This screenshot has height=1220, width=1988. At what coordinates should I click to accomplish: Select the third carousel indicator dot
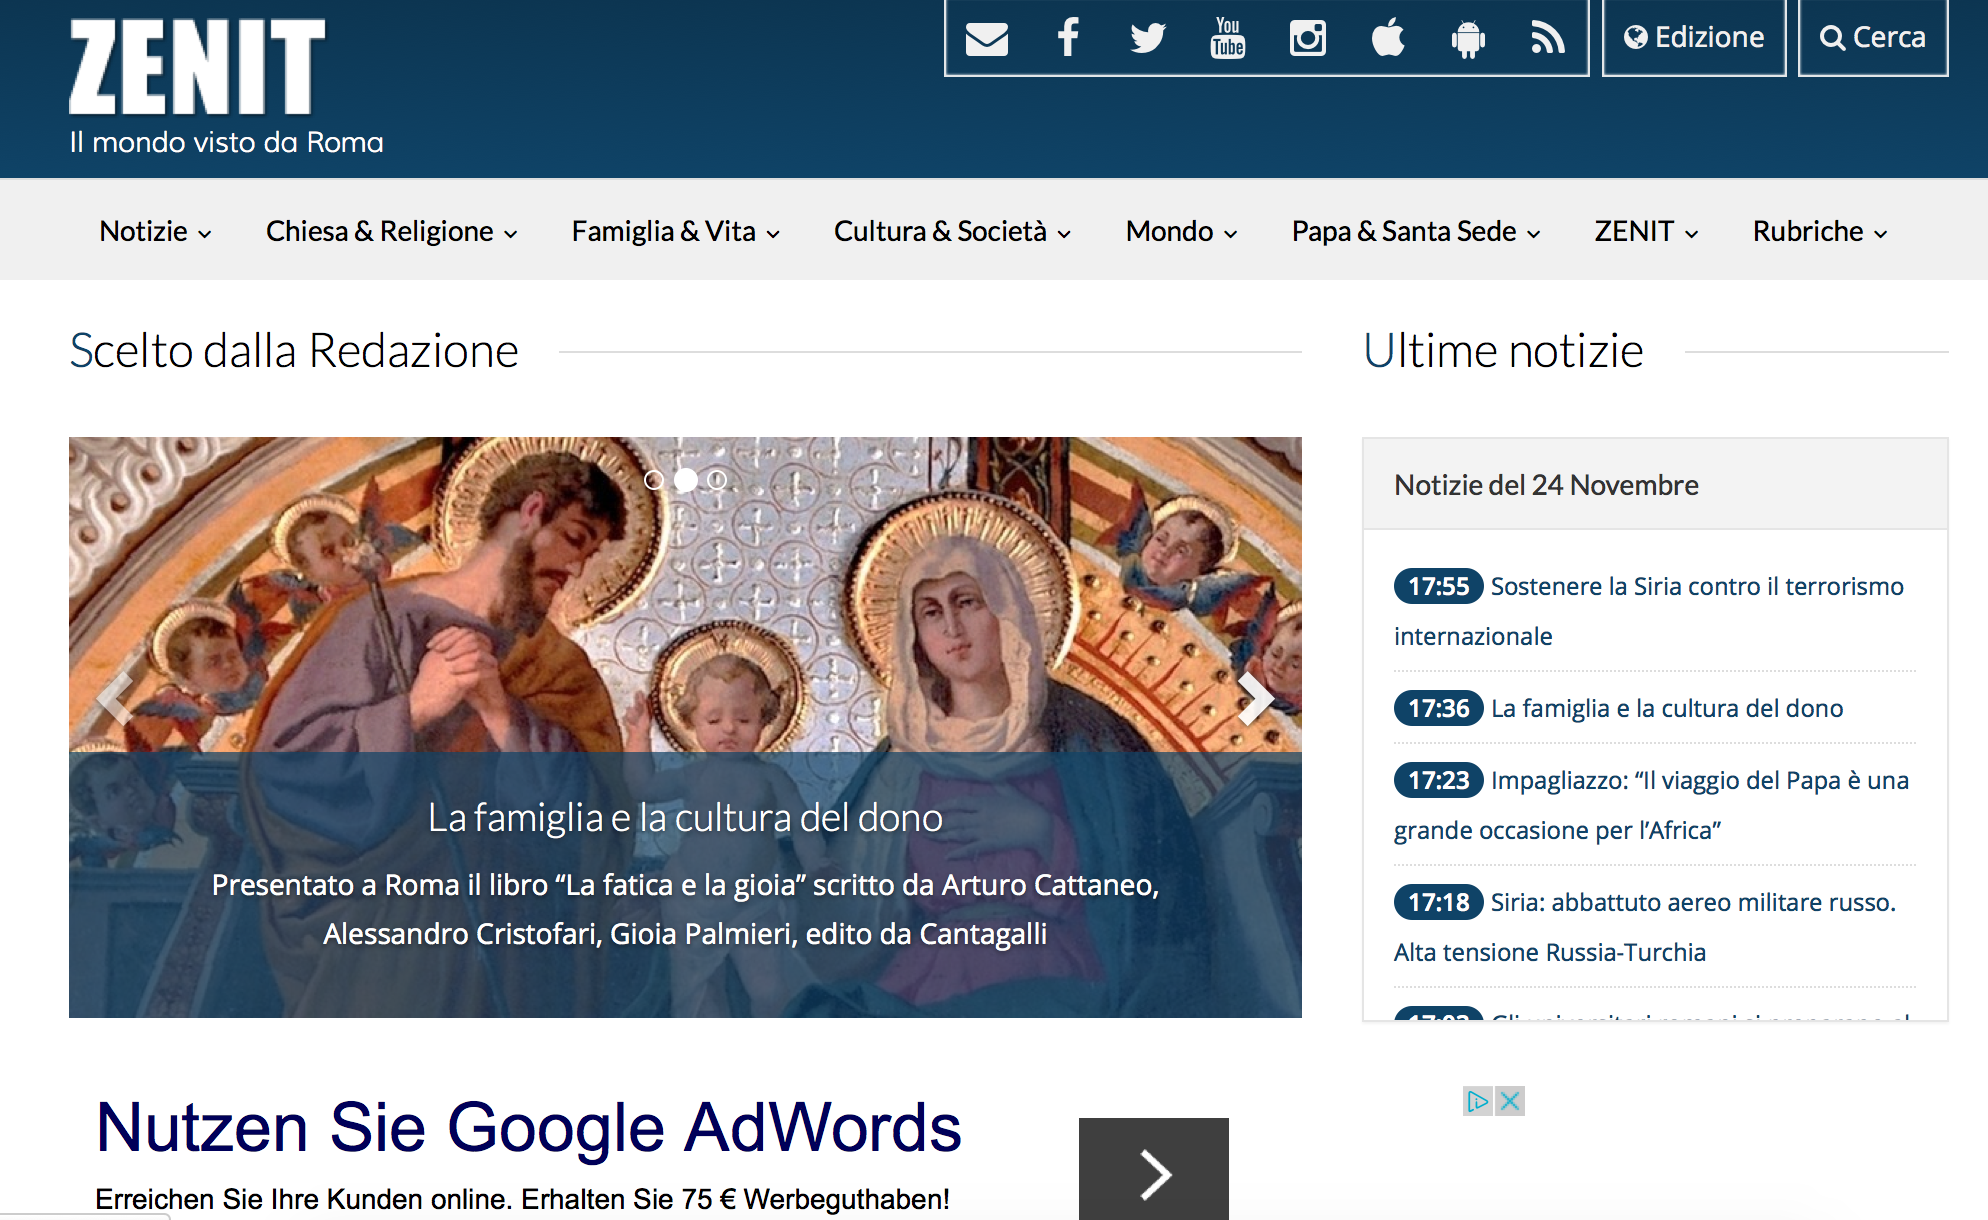717,480
